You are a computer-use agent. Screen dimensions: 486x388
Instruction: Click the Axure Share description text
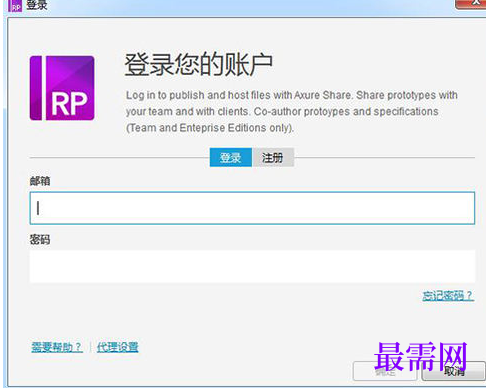(x=292, y=111)
